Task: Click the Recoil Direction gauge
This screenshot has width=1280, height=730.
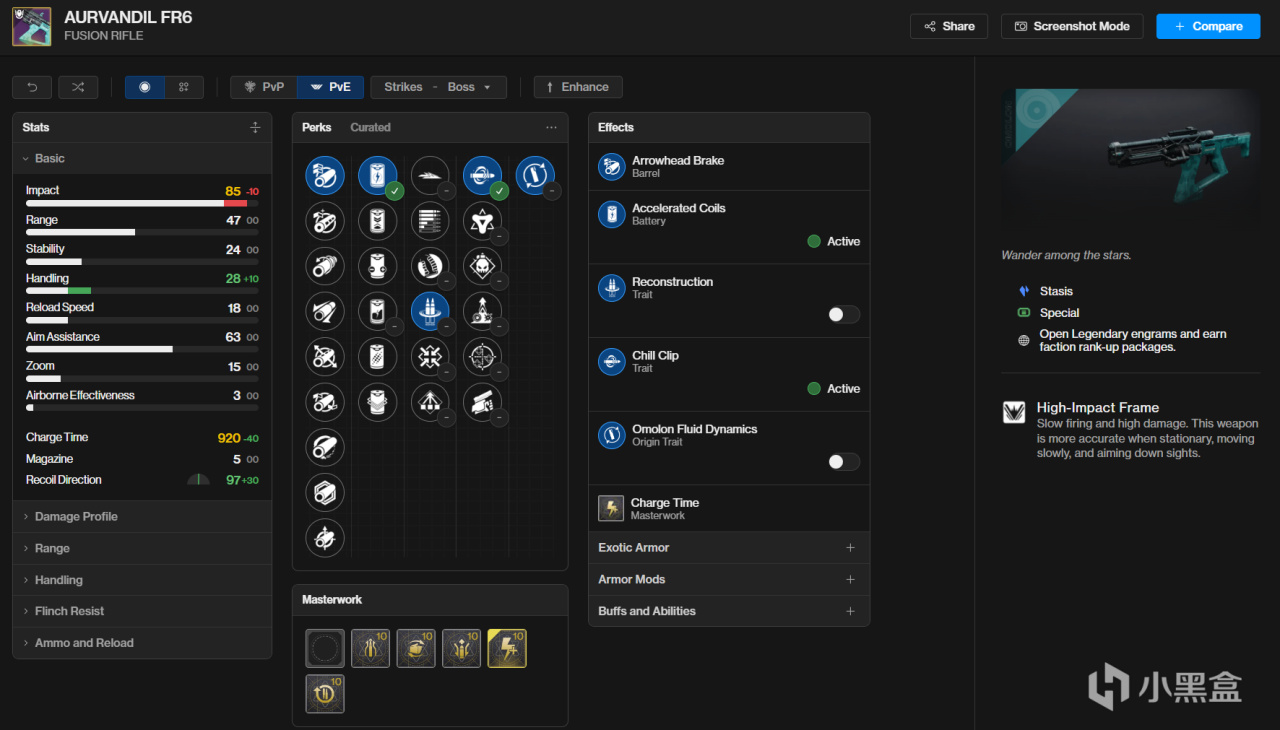Action: 199,480
